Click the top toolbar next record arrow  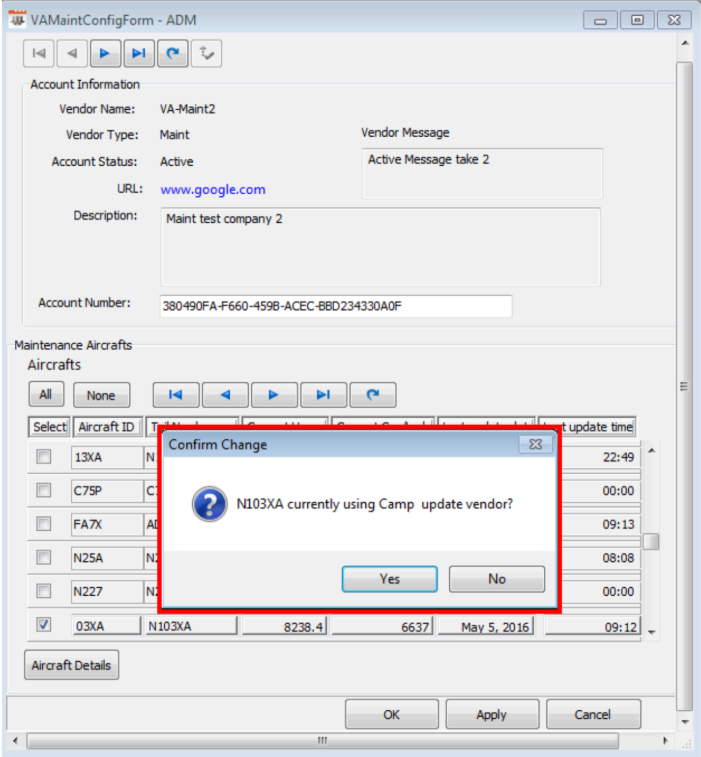(x=105, y=53)
